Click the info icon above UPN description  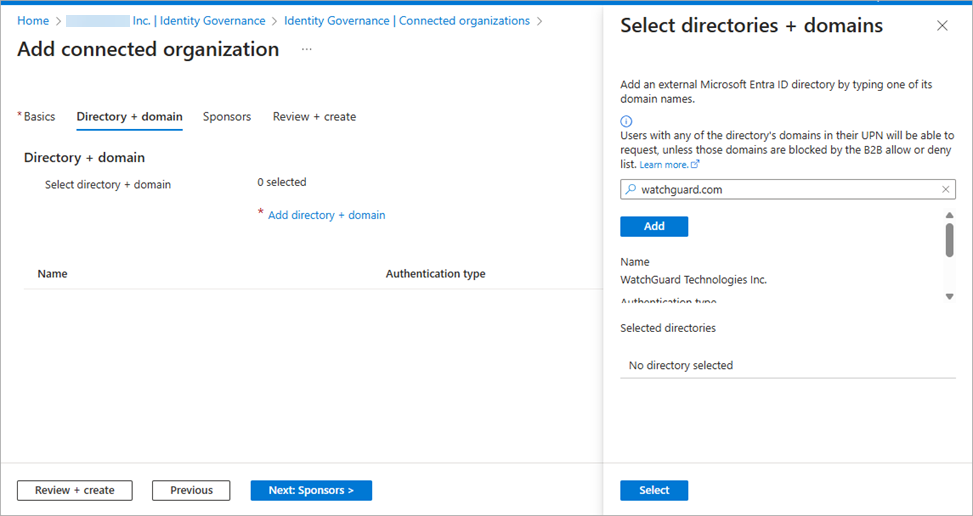pos(626,121)
